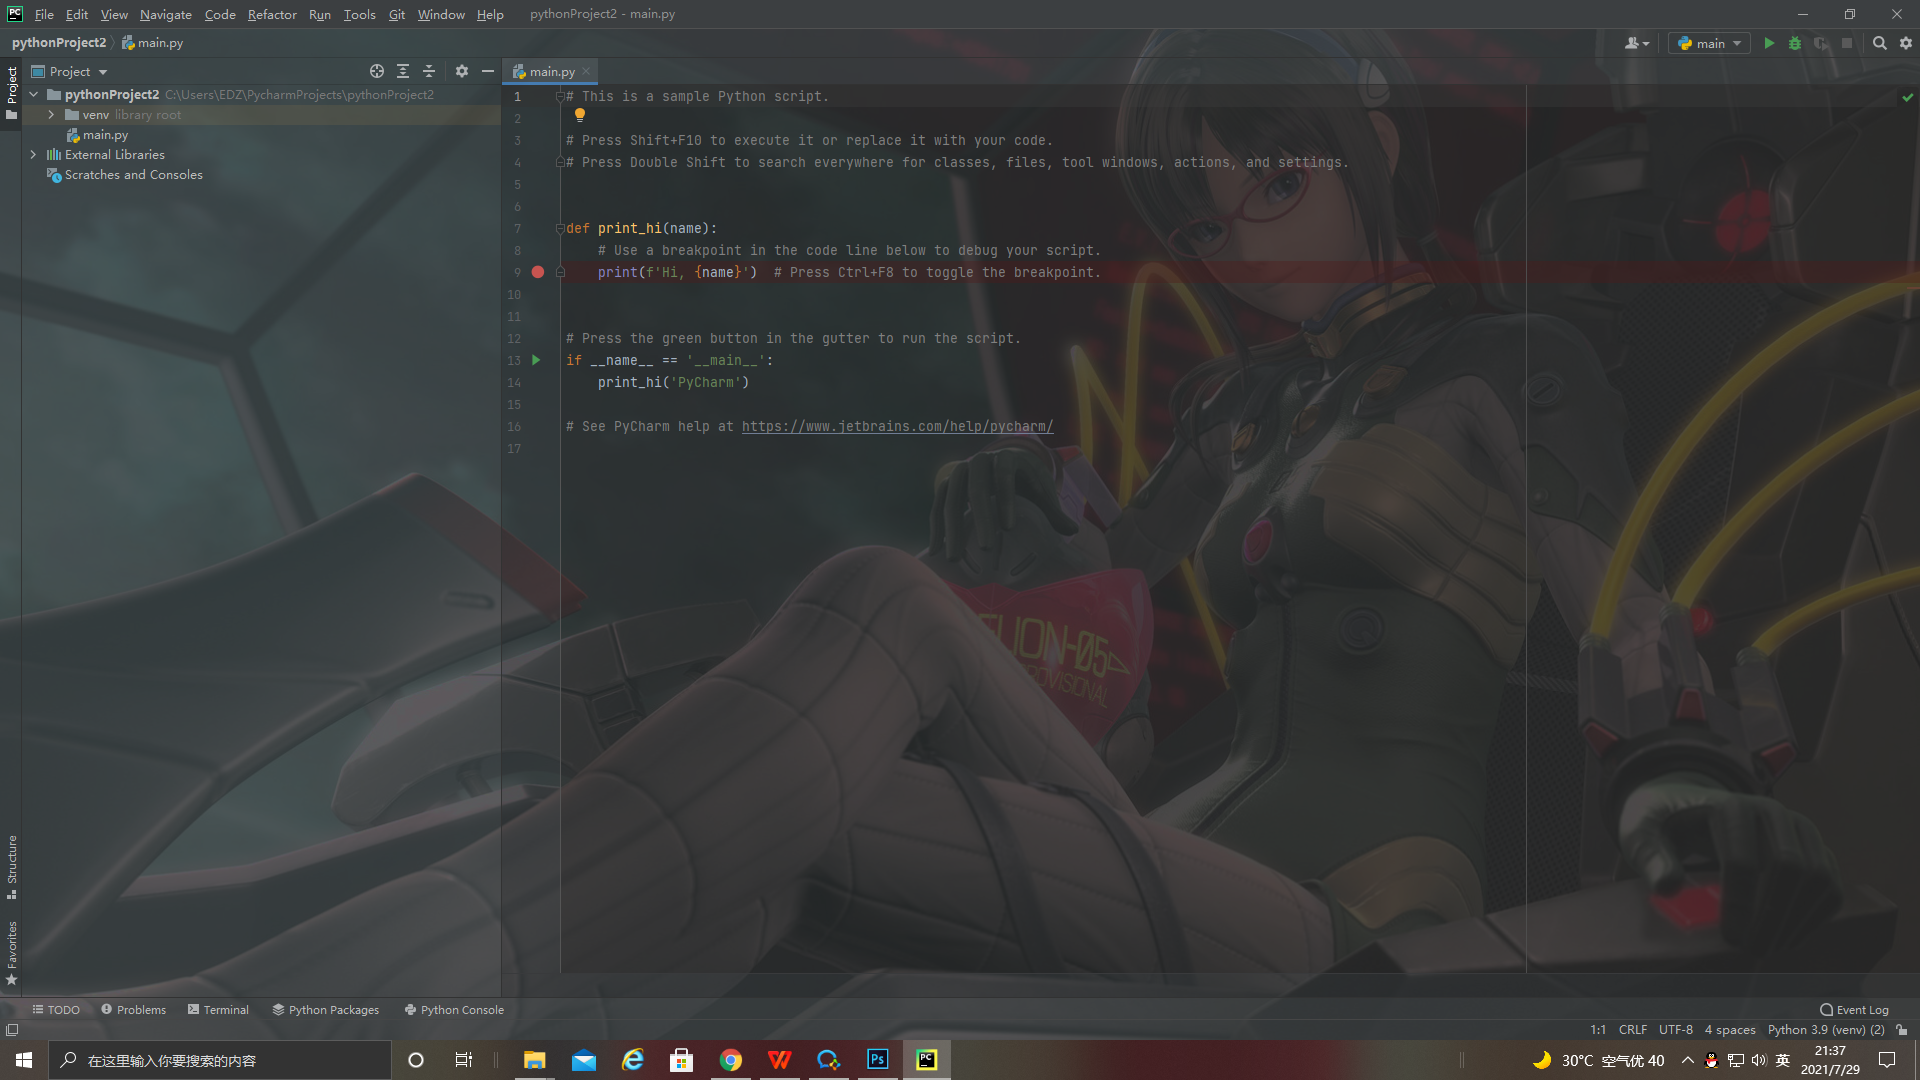Open the Navigate menu

coord(165,14)
